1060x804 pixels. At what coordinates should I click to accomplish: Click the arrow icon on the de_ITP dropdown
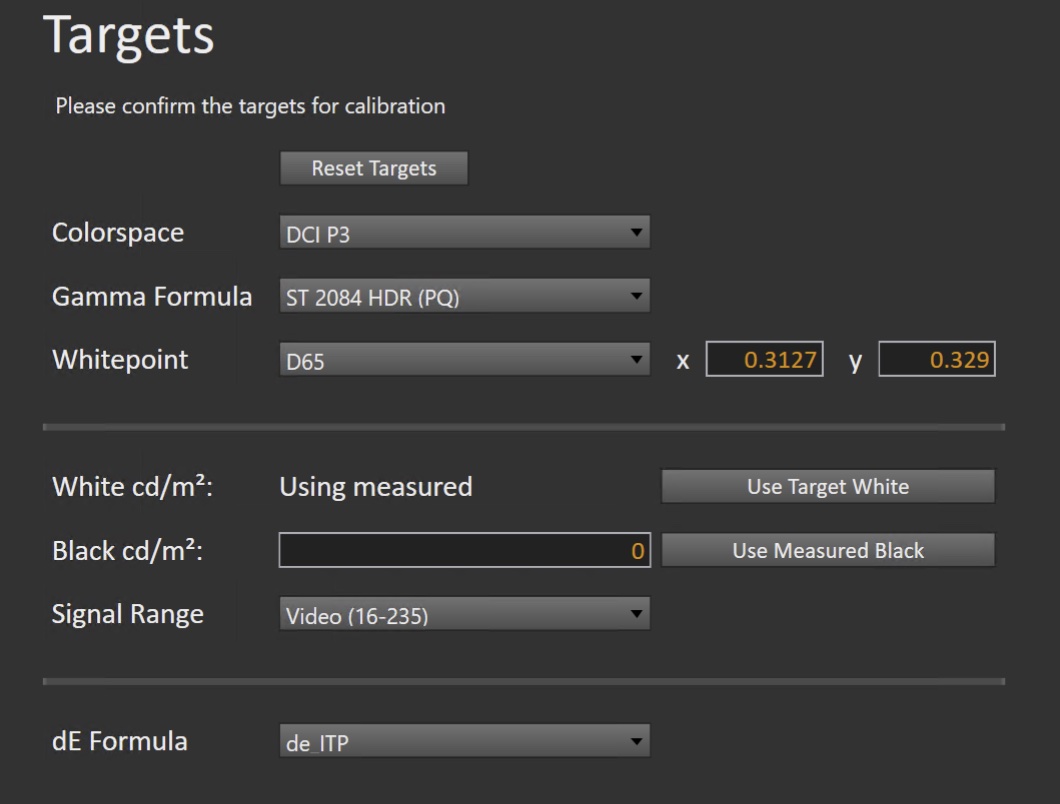(x=636, y=742)
